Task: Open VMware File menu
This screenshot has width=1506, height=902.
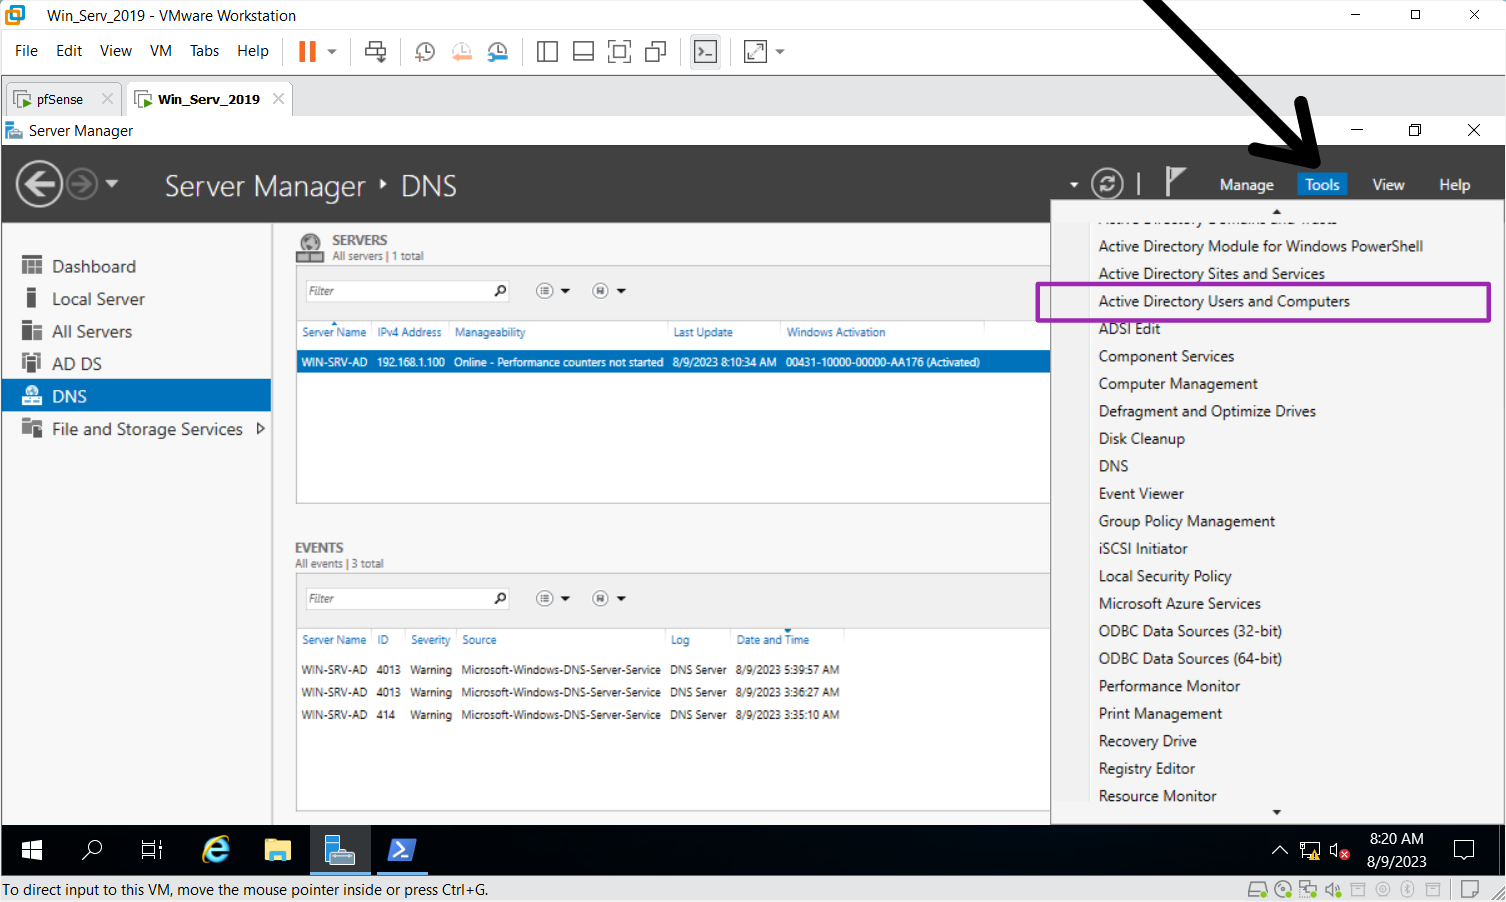Action: click(26, 51)
